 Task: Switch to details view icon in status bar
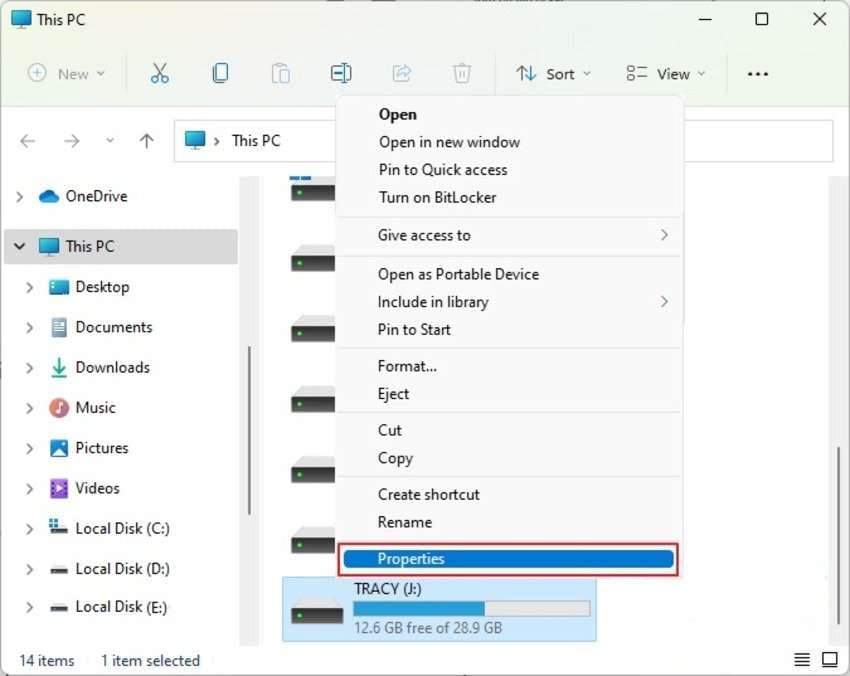(x=802, y=660)
